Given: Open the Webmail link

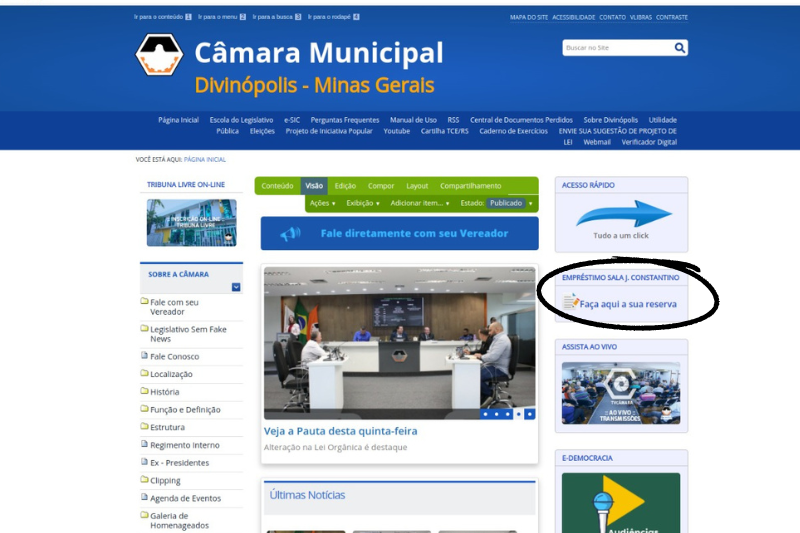Looking at the screenshot, I should pyautogui.click(x=597, y=142).
